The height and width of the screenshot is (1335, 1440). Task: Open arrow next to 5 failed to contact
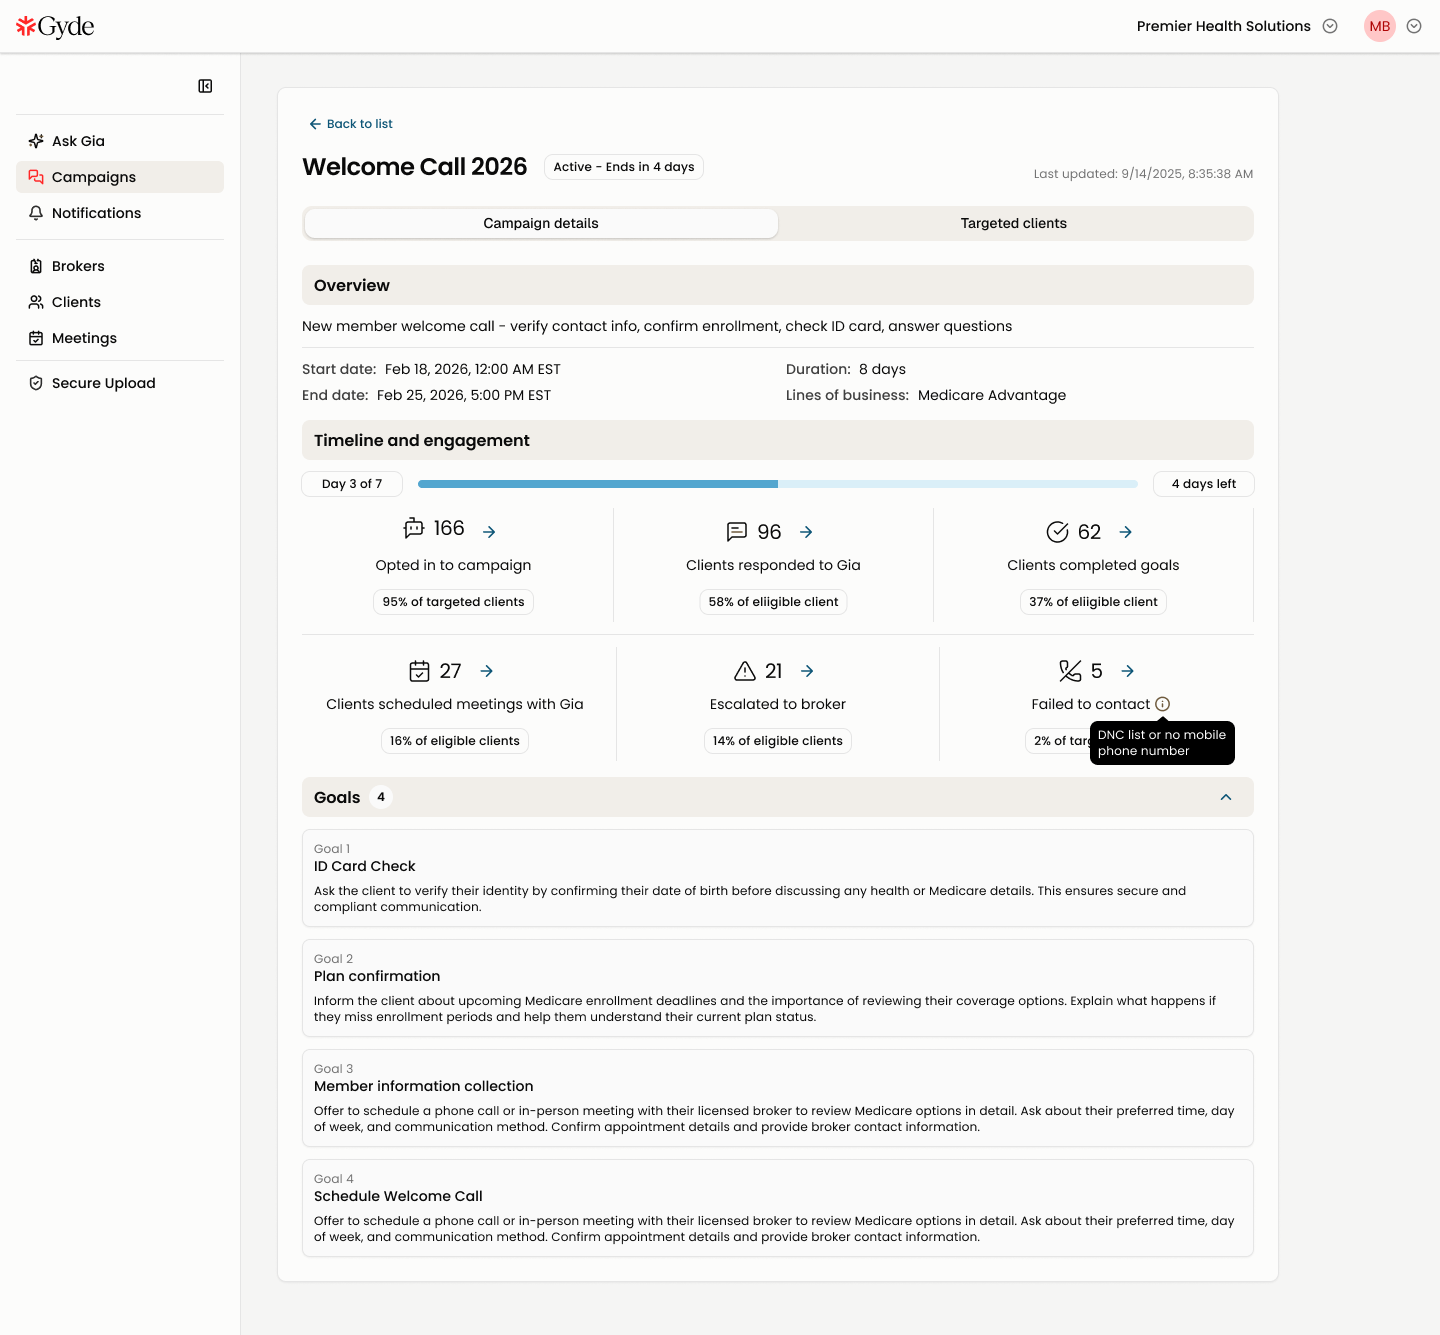1128,671
